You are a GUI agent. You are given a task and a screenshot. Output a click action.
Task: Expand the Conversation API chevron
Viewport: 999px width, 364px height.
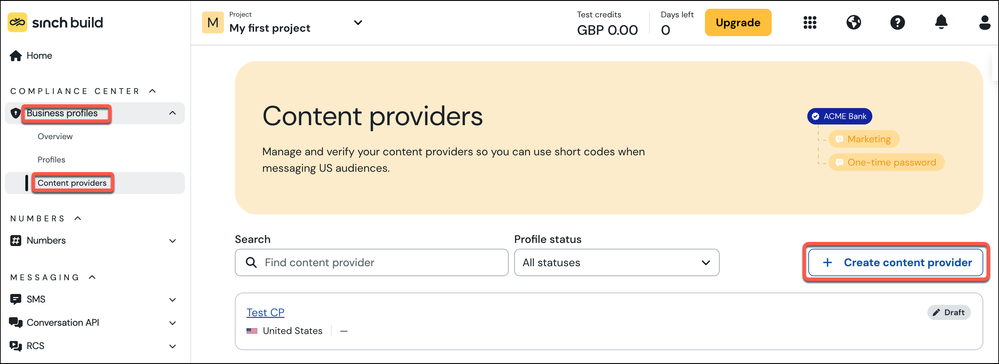pos(172,323)
